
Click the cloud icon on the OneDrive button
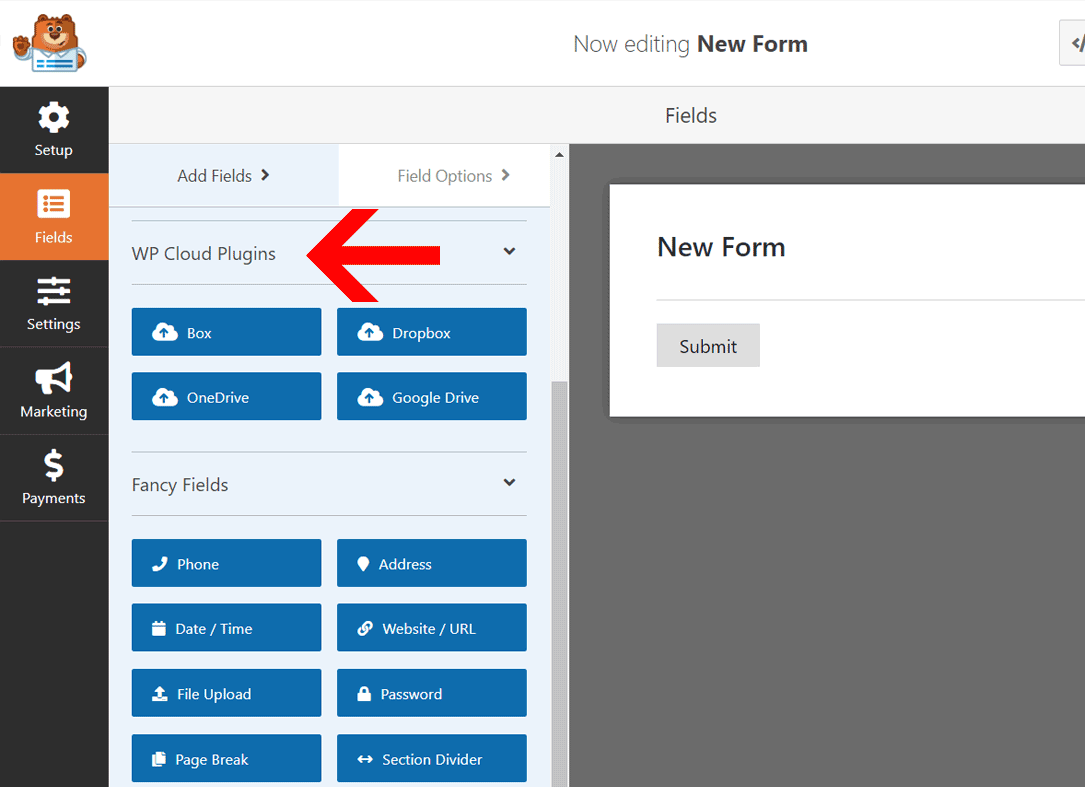165,397
